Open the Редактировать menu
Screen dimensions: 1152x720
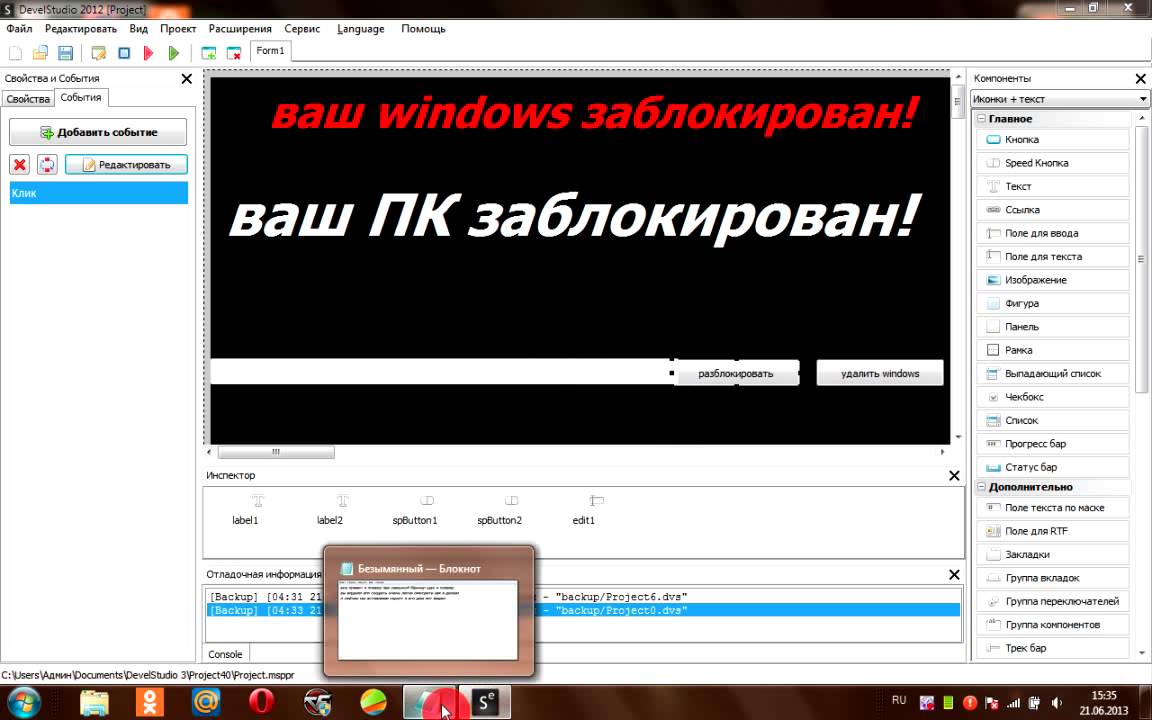[x=81, y=29]
